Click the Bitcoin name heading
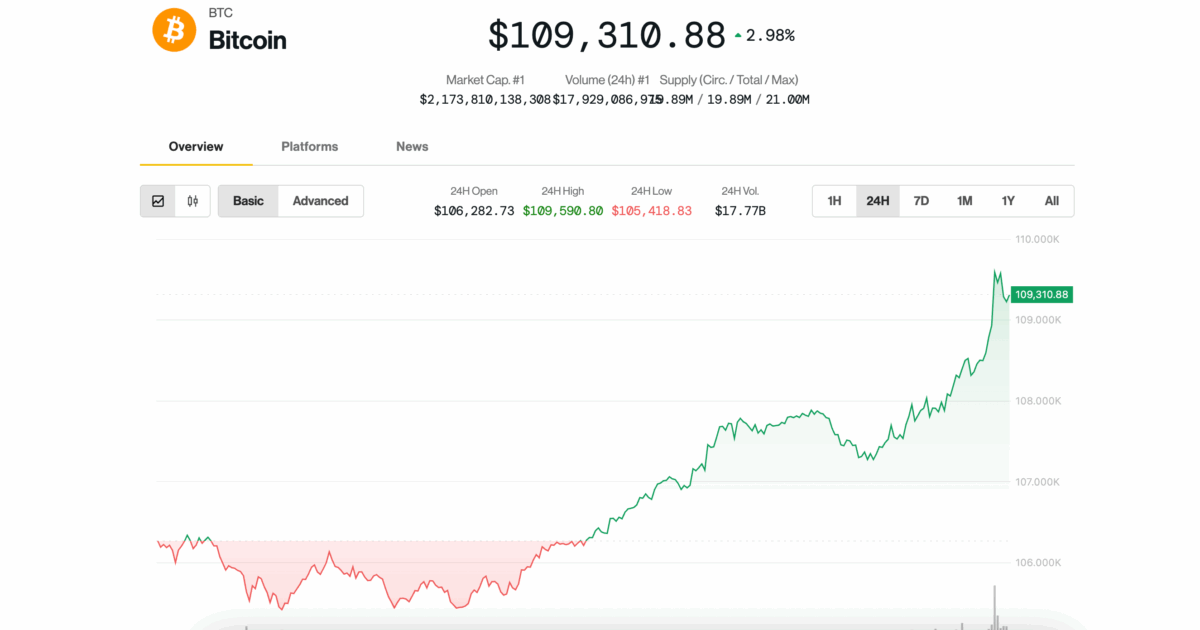 pyautogui.click(x=247, y=40)
